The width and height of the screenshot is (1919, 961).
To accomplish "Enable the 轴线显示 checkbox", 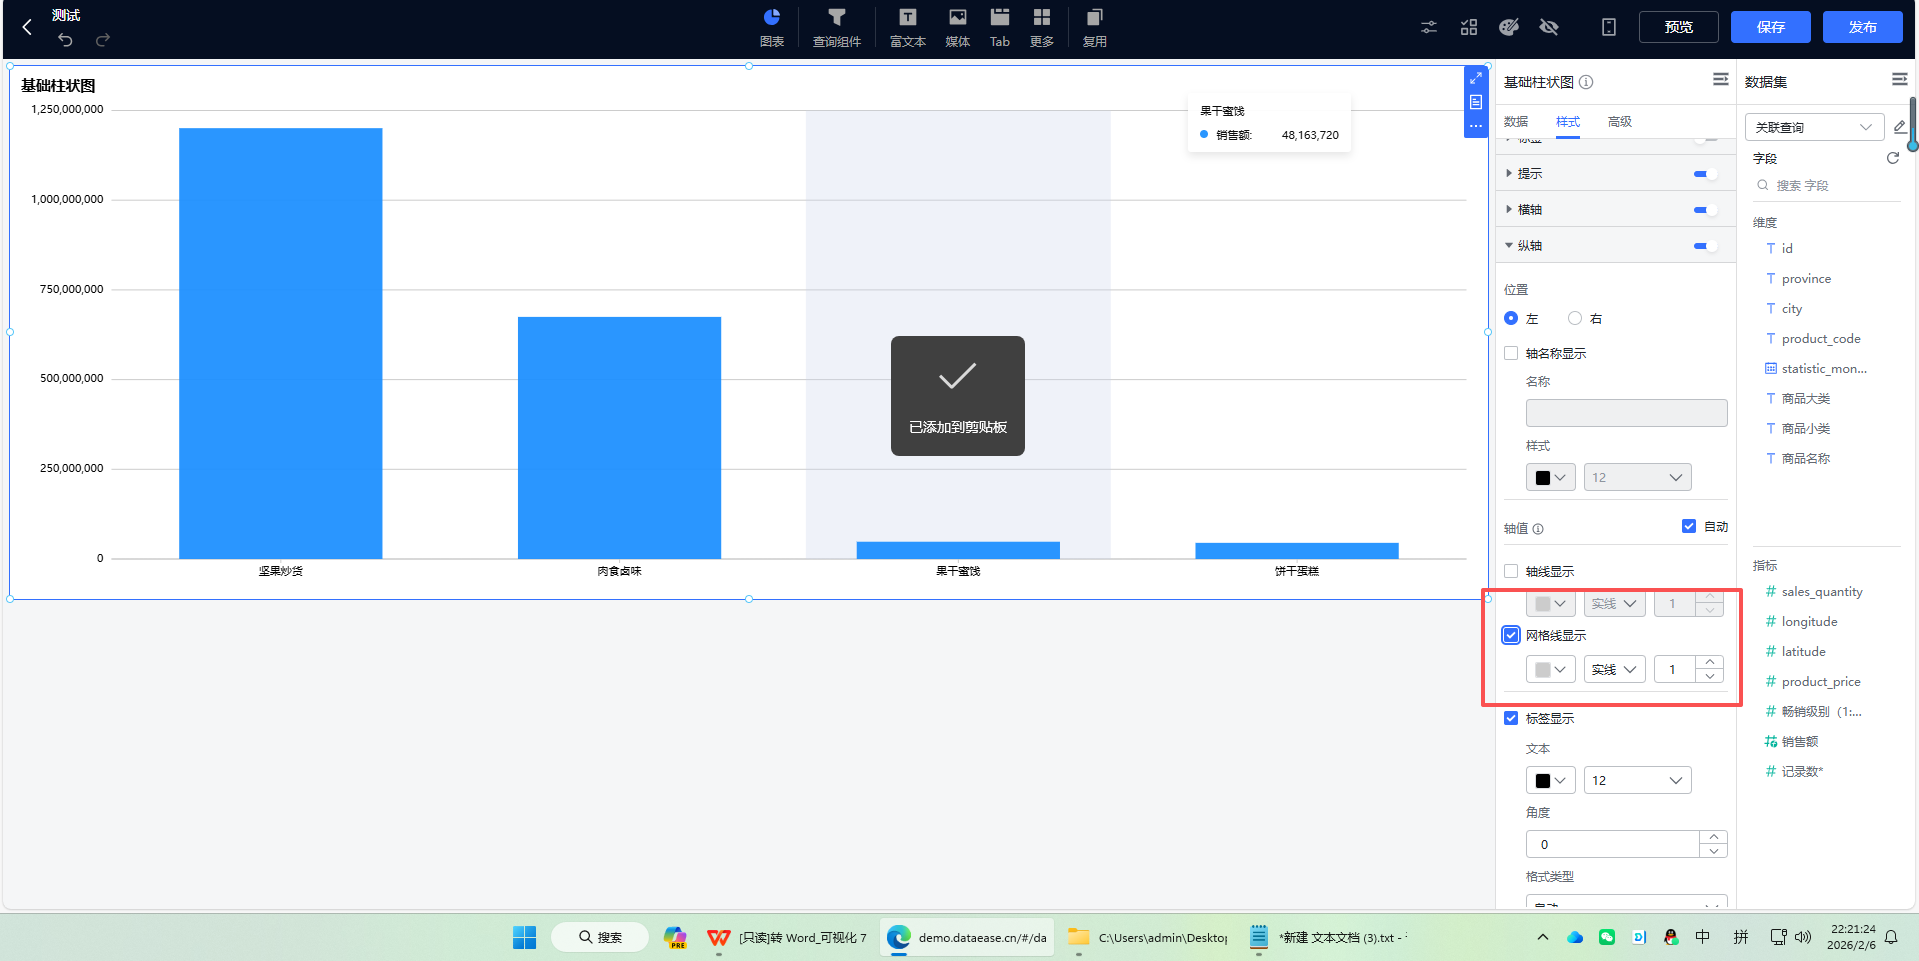I will pos(1511,571).
